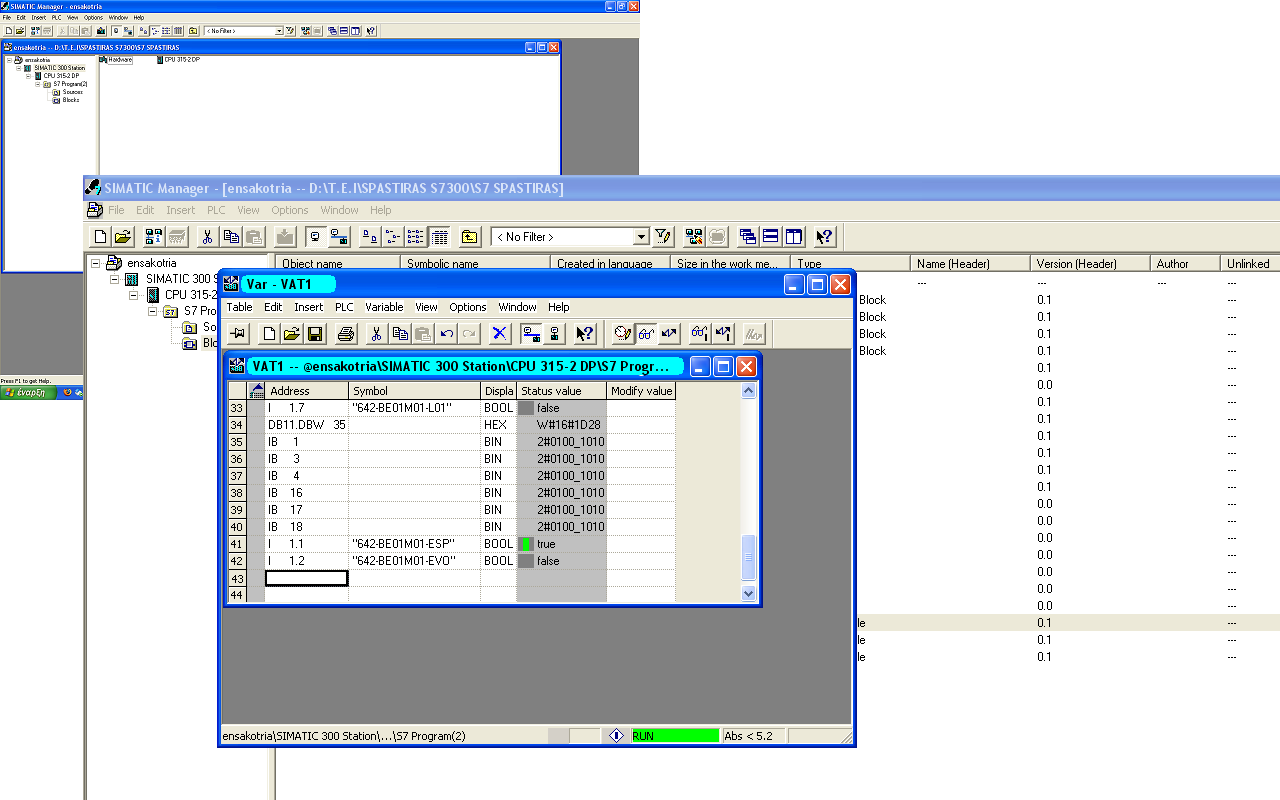Screen dimensions: 1280x800
Task: Click the 'W#16#1D28' status value cell
Action: click(x=561, y=425)
